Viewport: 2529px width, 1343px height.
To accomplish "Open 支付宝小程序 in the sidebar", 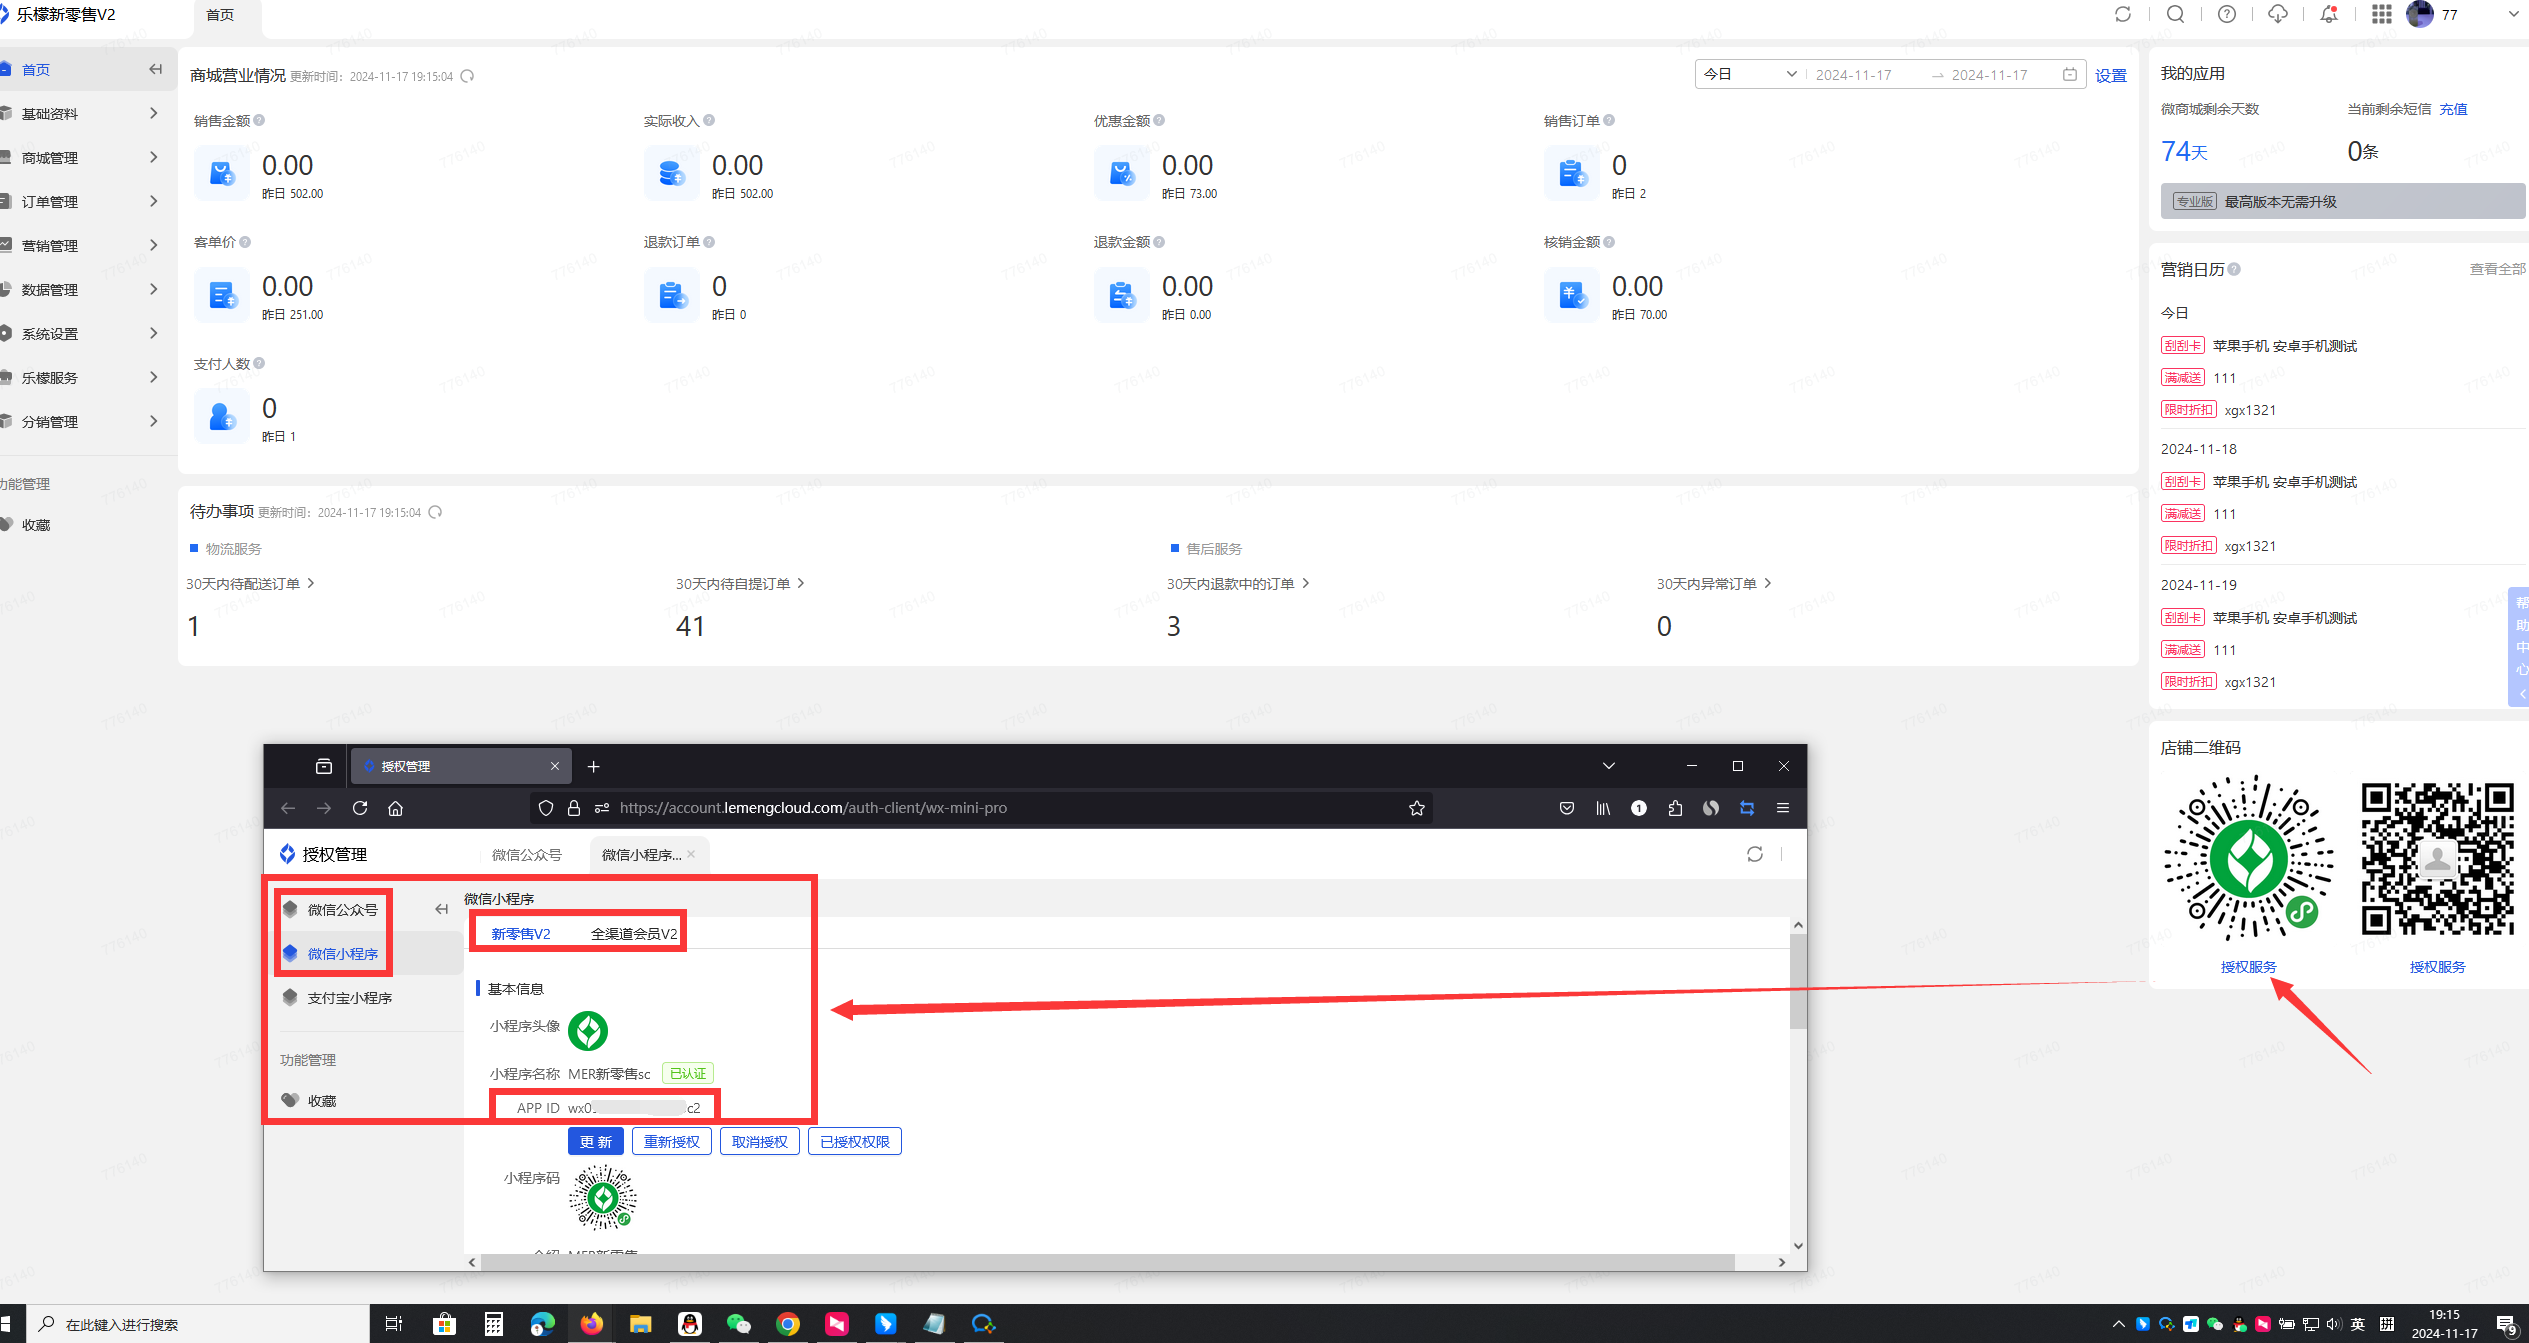I will [350, 998].
